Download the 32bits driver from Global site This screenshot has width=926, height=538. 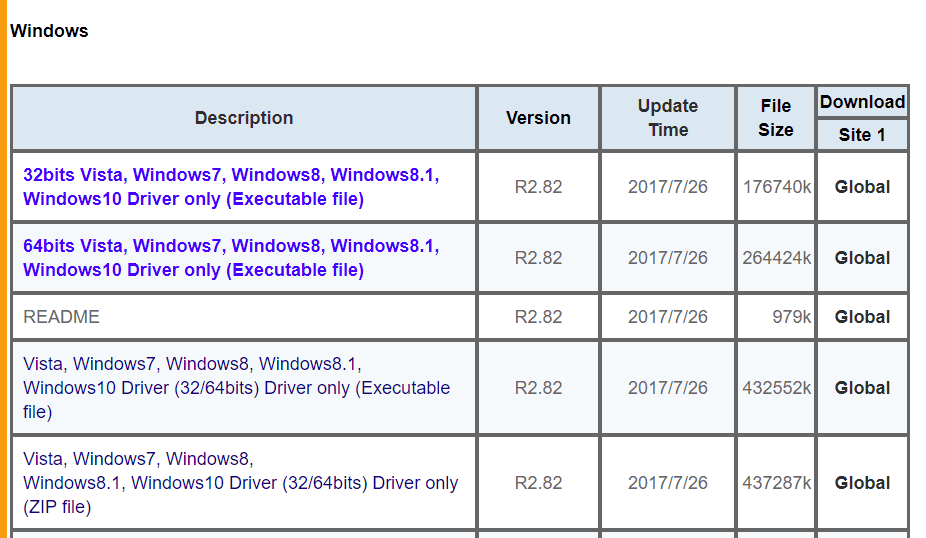[862, 187]
